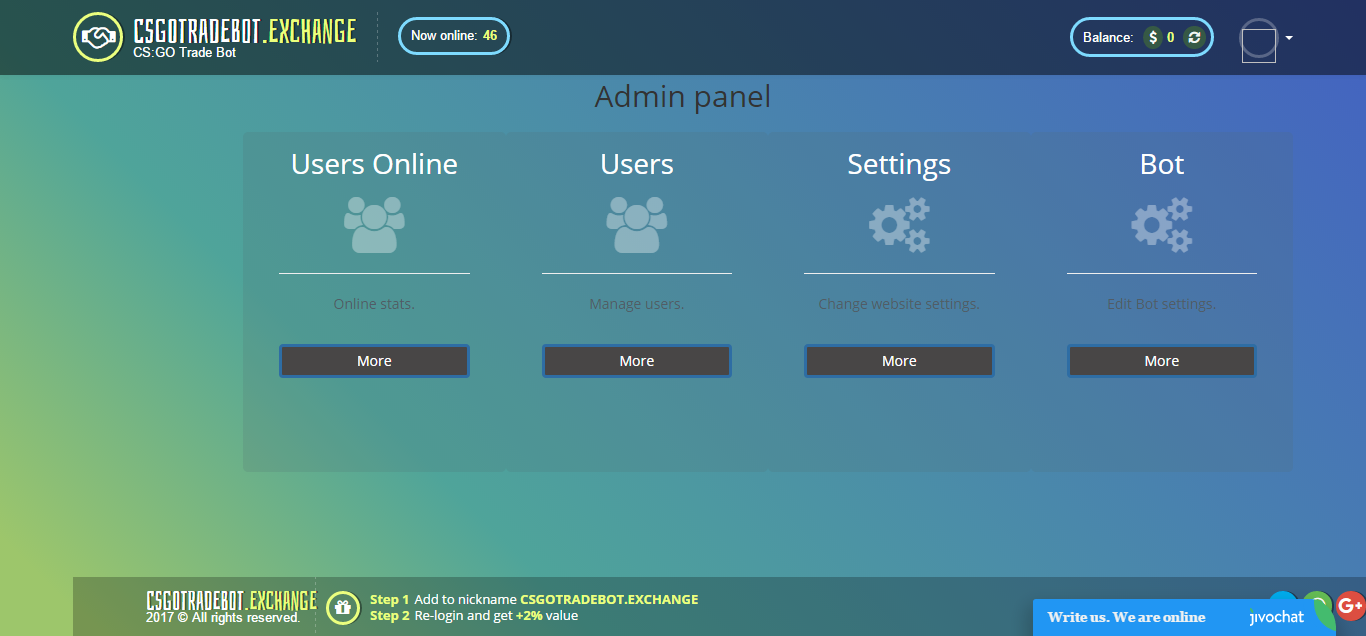
Task: Click the Bot gears icon
Action: point(1162,224)
